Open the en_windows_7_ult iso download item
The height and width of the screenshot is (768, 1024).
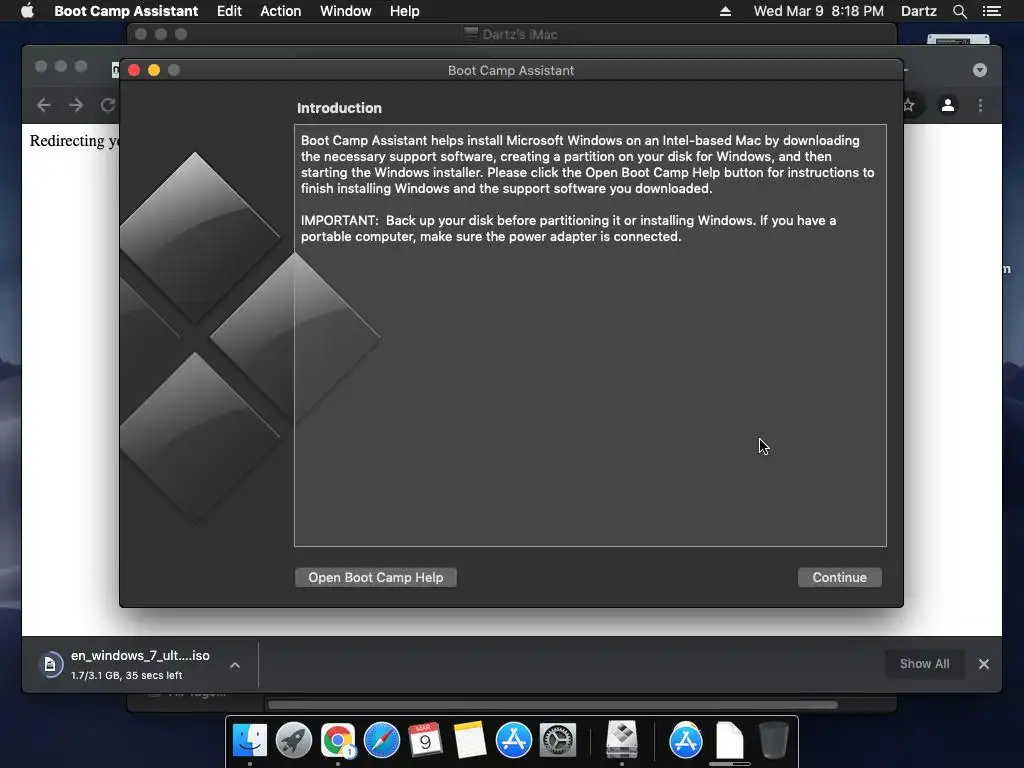pos(140,664)
